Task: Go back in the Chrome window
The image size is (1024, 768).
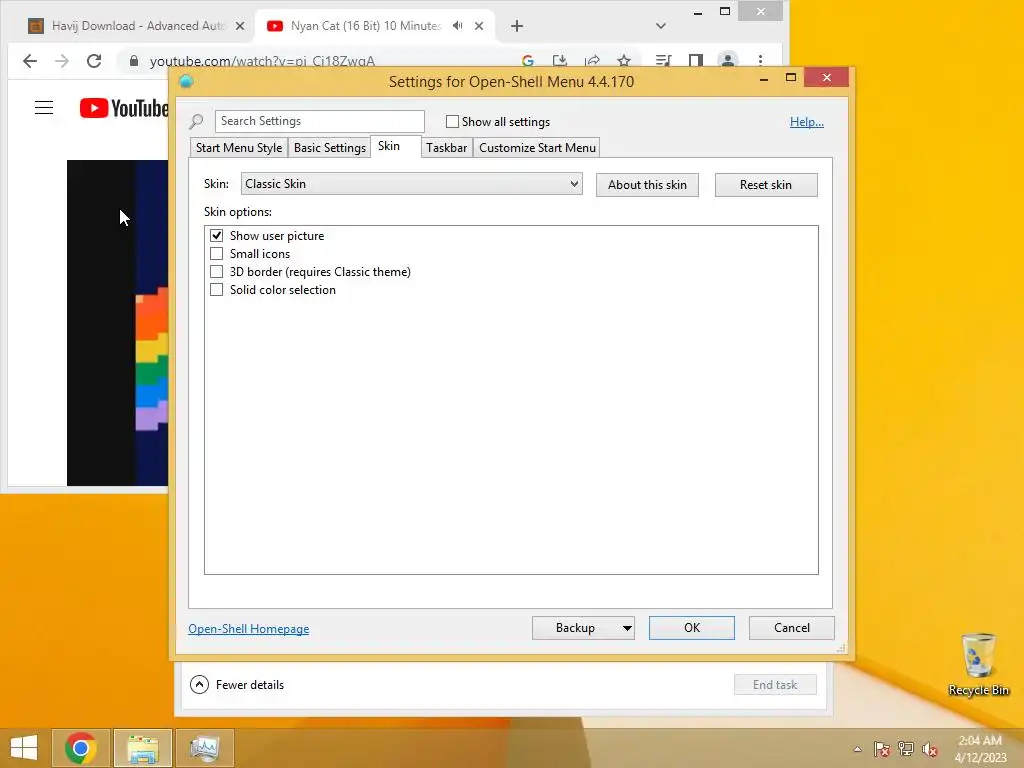Action: point(29,61)
